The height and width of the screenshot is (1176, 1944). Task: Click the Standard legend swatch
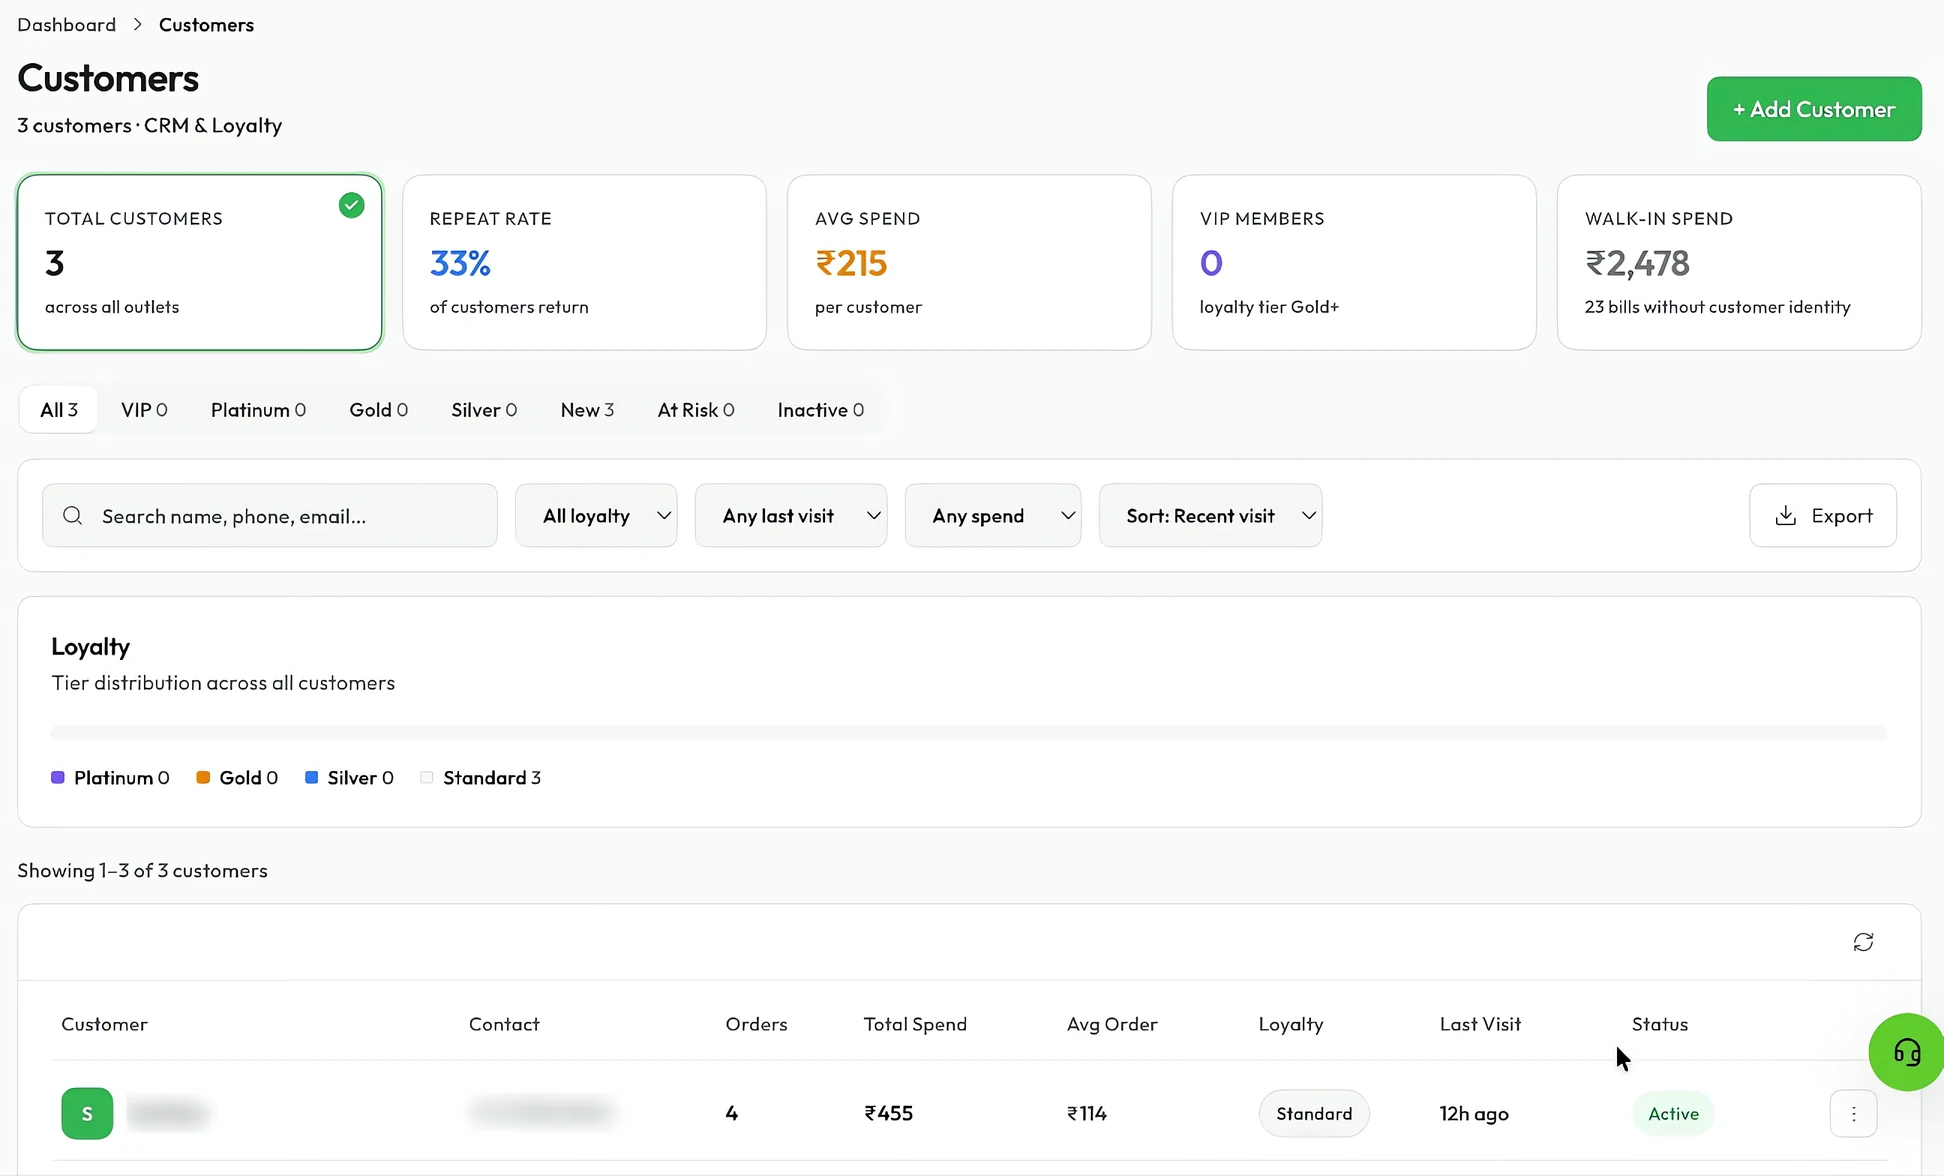pyautogui.click(x=427, y=777)
